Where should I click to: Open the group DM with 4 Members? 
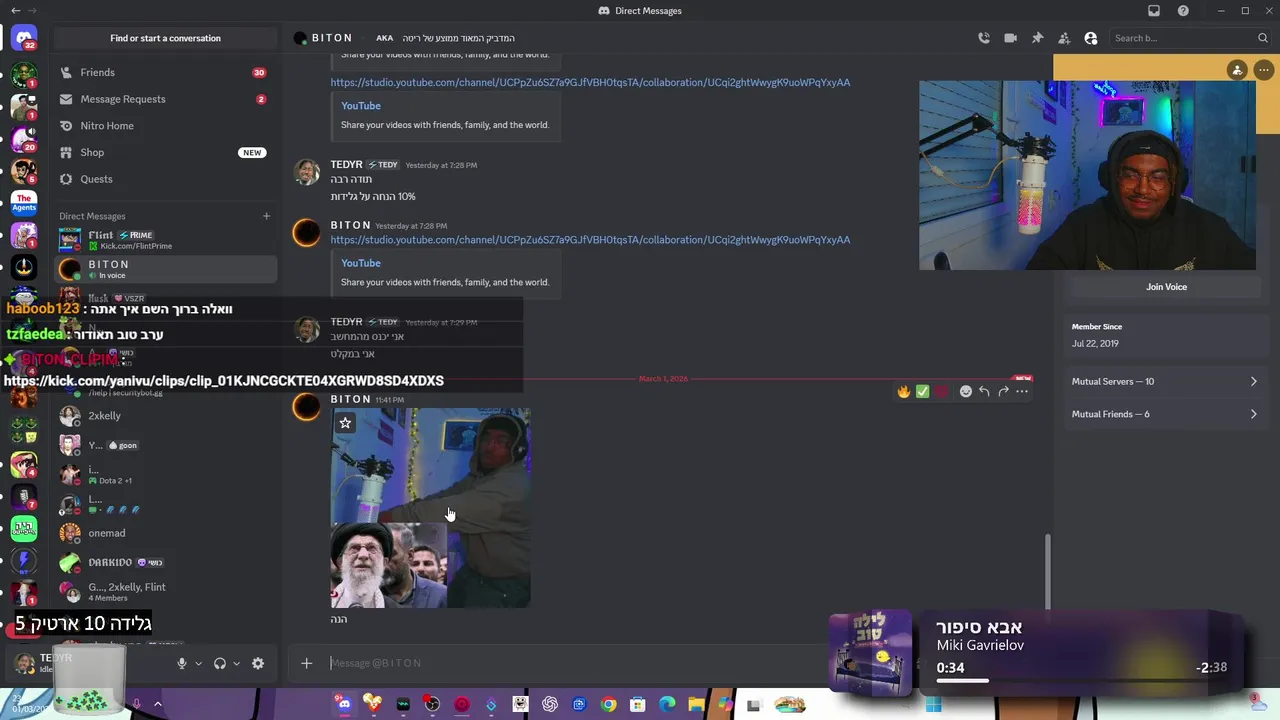[165, 592]
